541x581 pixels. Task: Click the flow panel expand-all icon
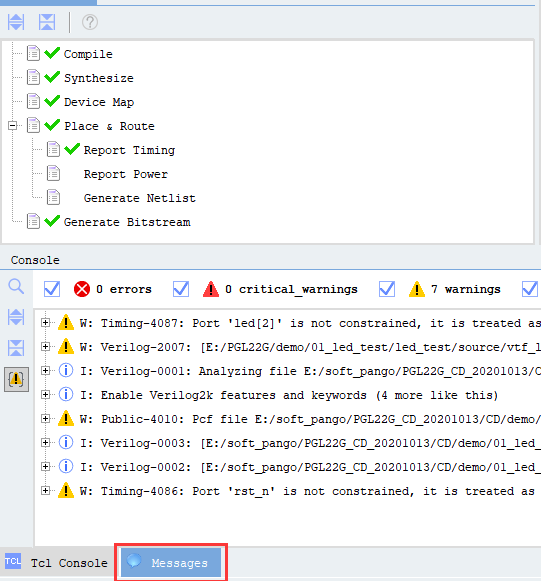click(x=16, y=22)
